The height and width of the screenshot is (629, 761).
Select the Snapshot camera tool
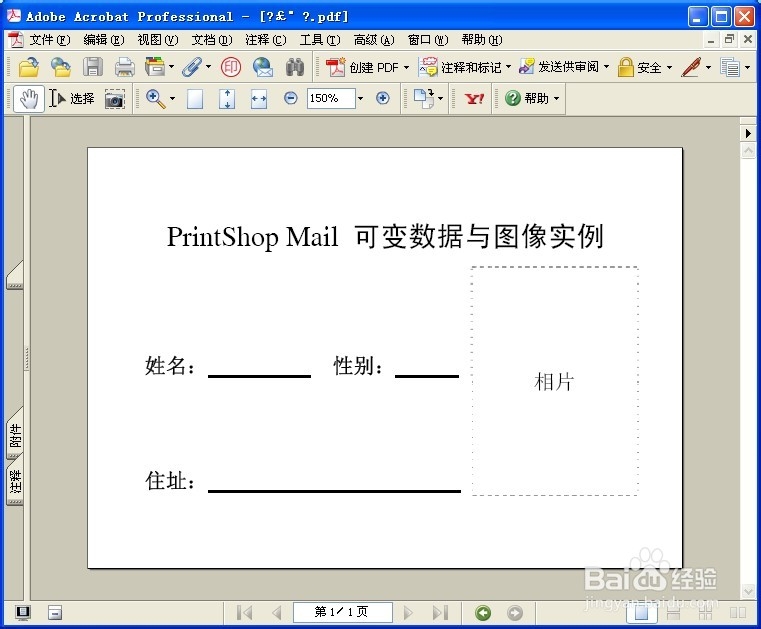[x=115, y=99]
